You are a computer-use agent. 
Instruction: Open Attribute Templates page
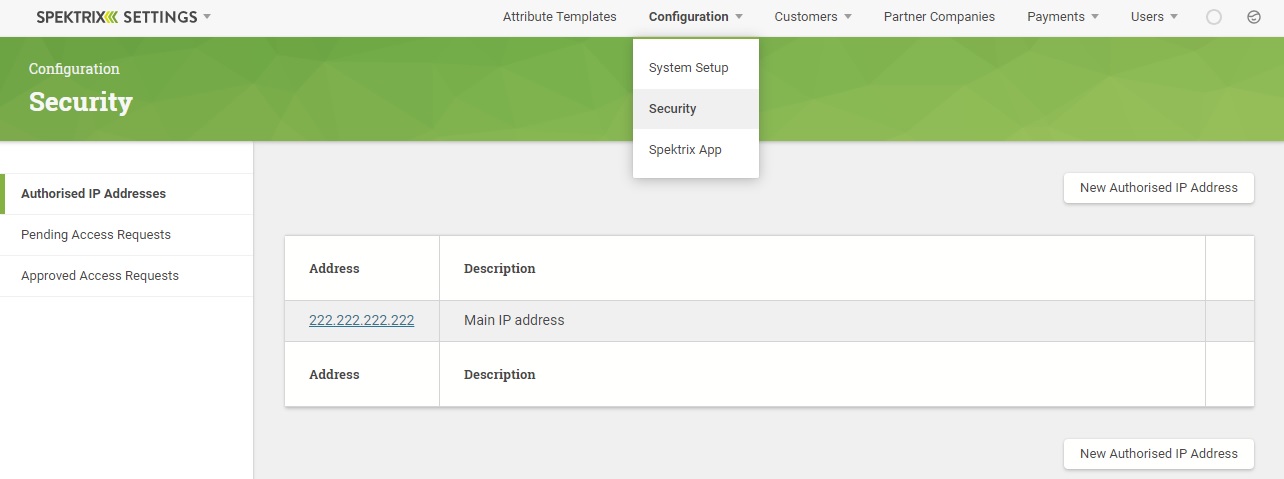[x=560, y=17]
